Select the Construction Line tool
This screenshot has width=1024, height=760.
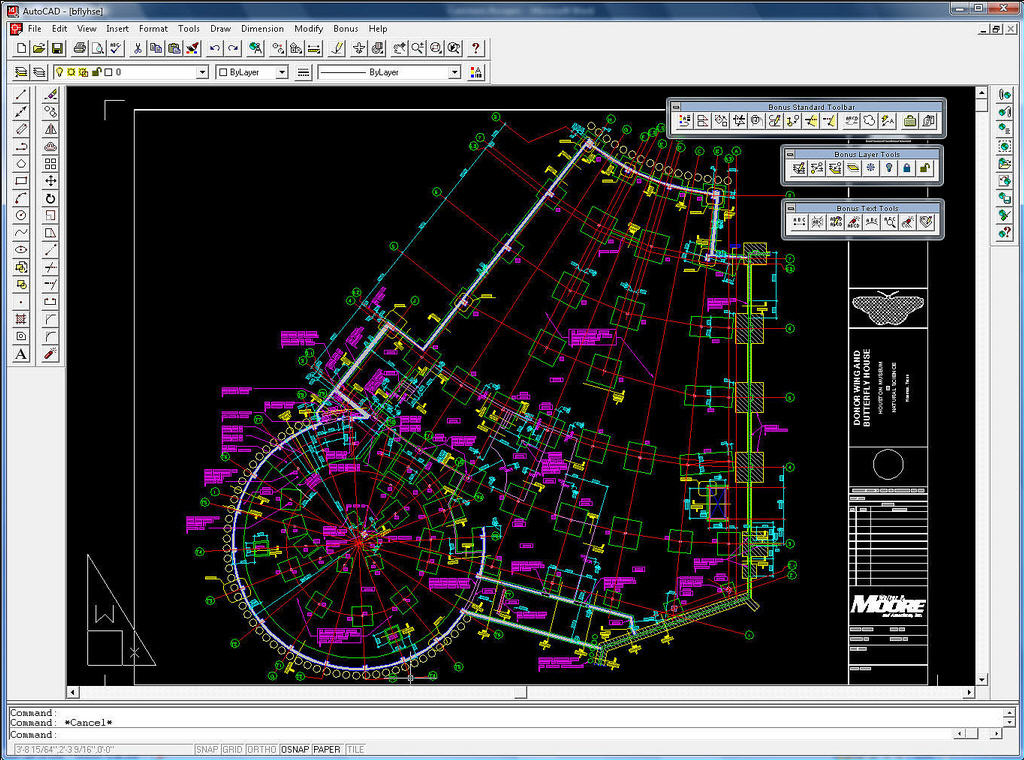click(x=21, y=112)
